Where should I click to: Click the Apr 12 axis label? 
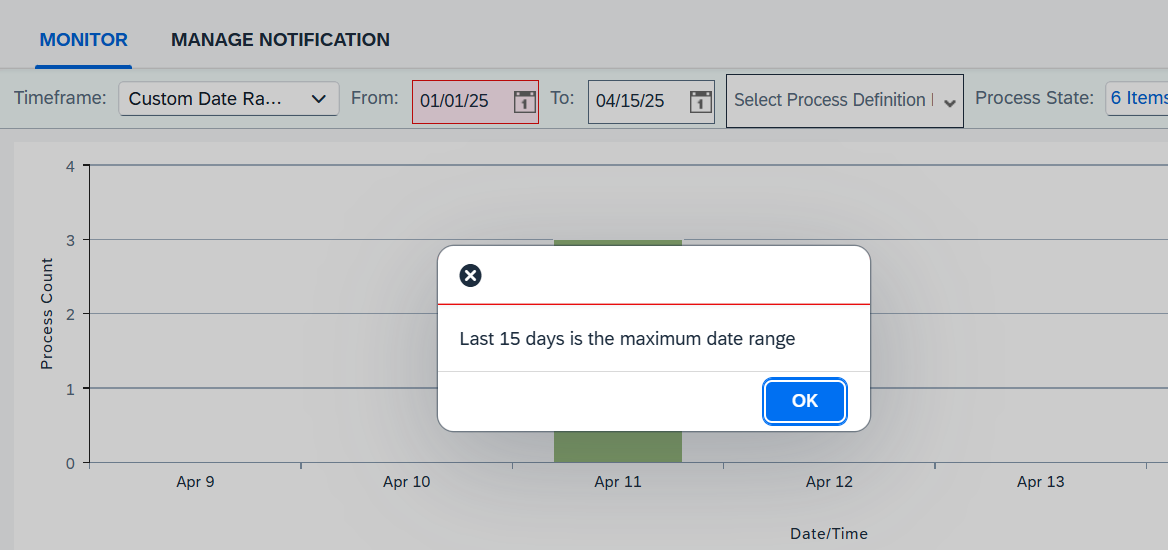[x=829, y=482]
